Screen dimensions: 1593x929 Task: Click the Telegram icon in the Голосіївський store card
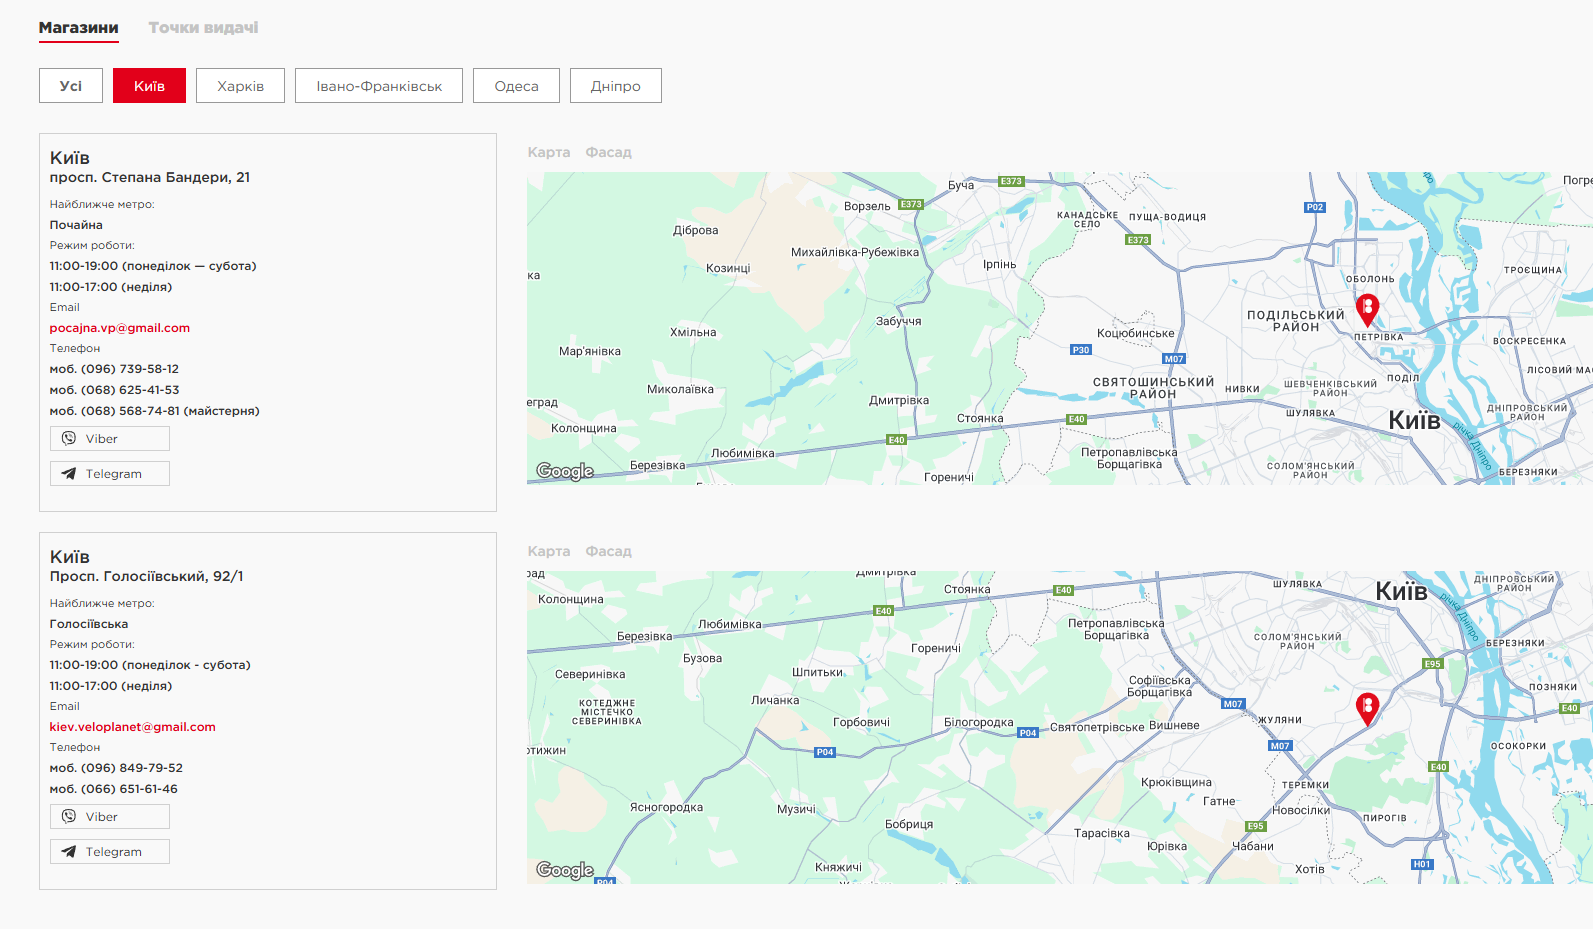[69, 851]
